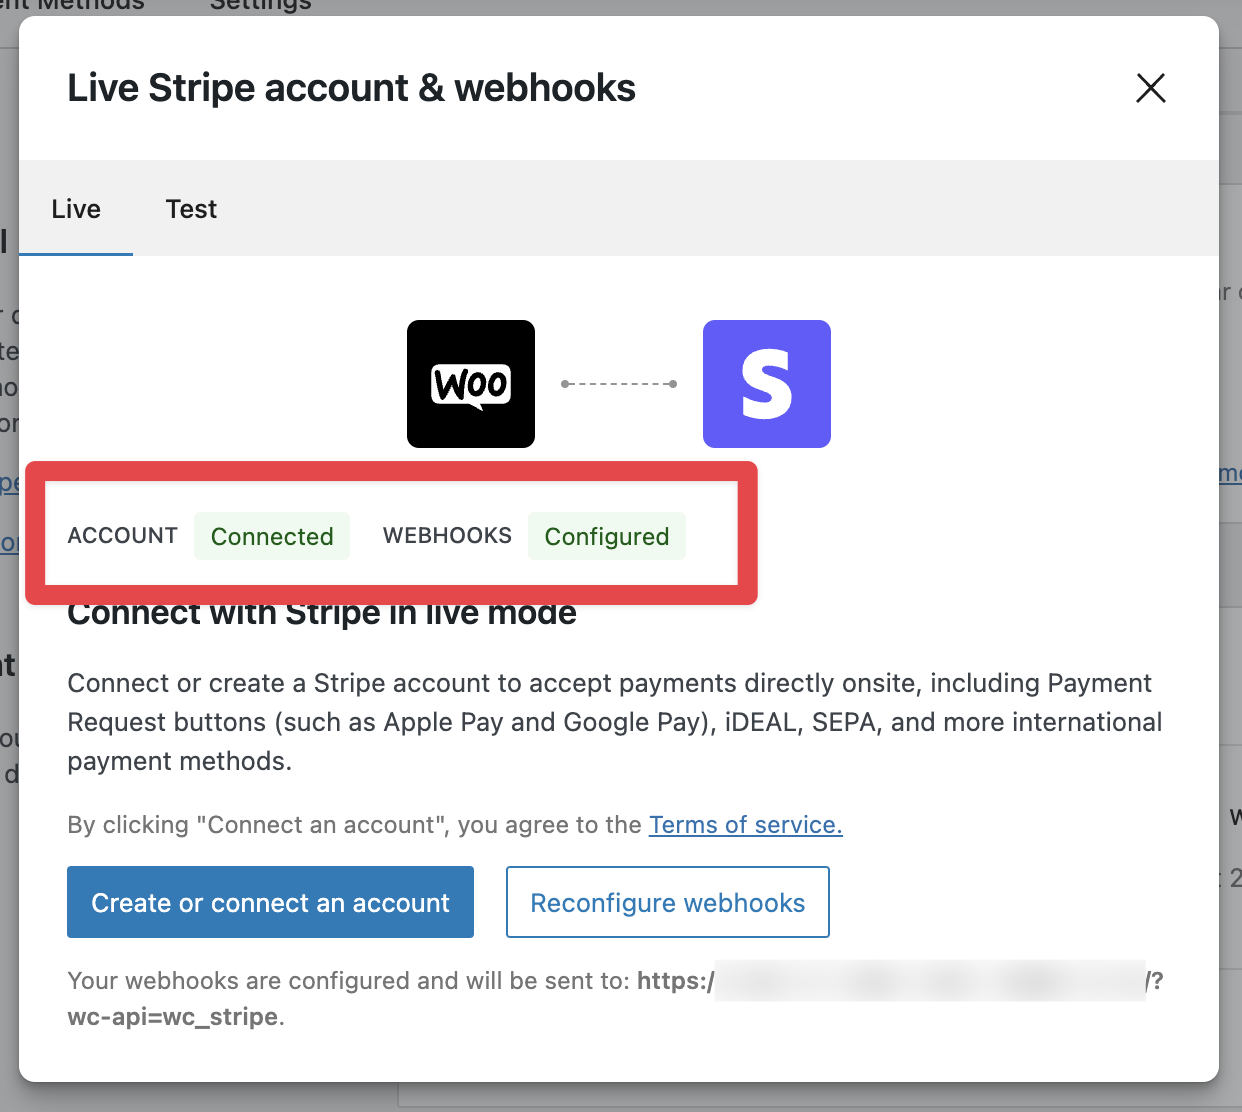Select the Live tab
Image resolution: width=1242 pixels, height=1112 pixels.
coord(75,209)
